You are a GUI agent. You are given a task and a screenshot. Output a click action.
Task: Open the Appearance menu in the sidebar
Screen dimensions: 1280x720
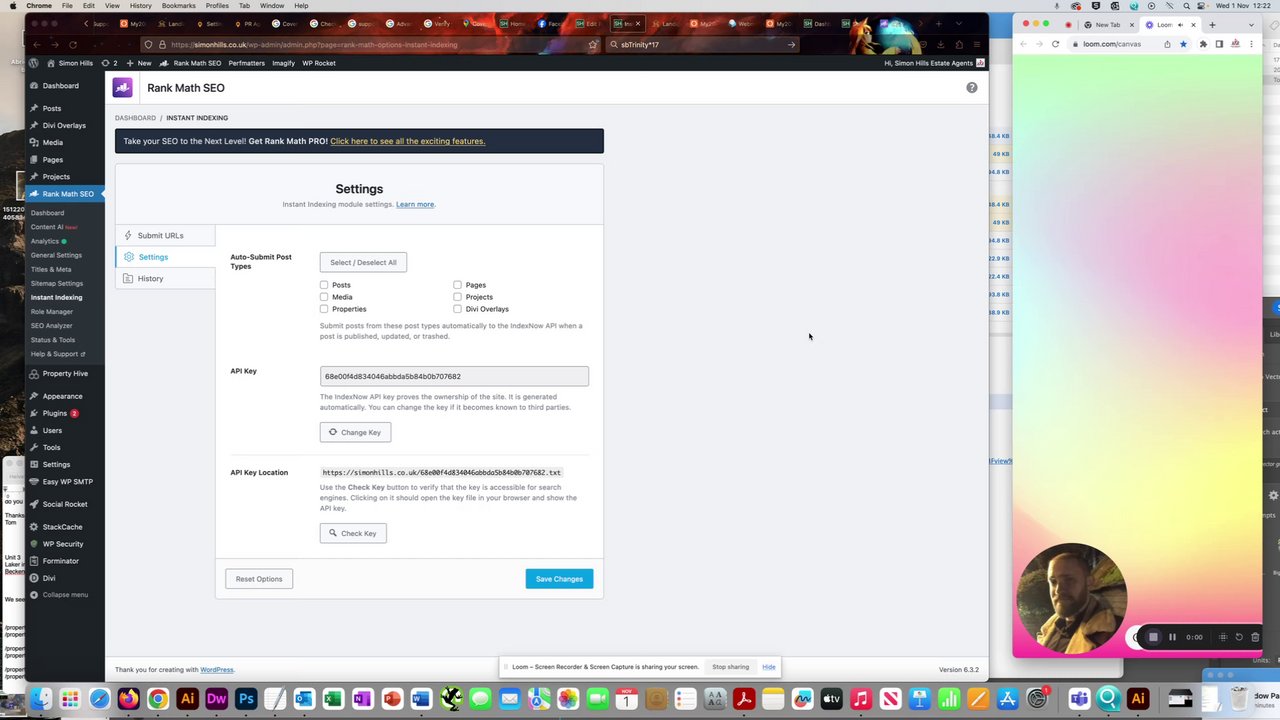(x=62, y=396)
